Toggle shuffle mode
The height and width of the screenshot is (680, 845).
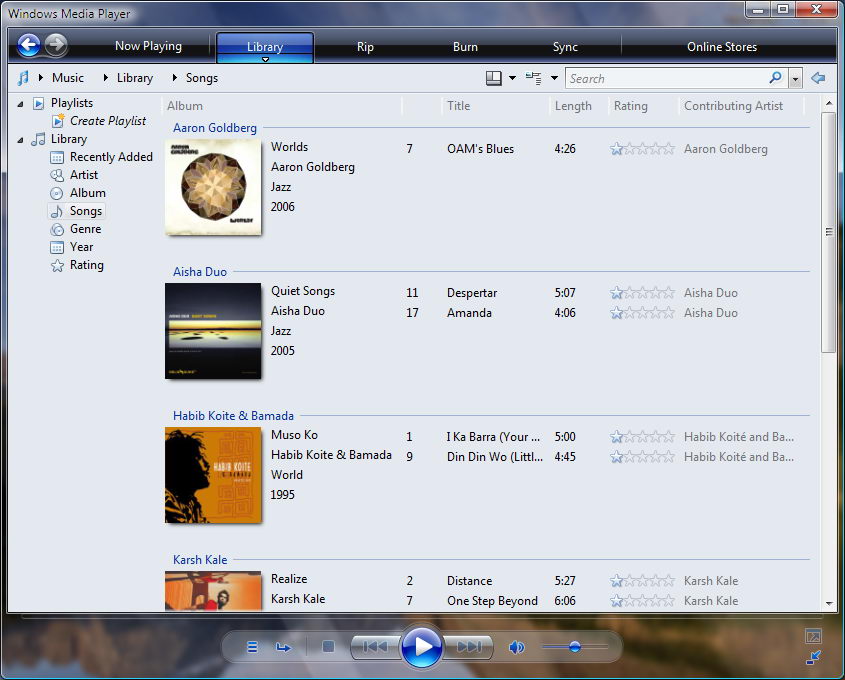pyautogui.click(x=252, y=647)
